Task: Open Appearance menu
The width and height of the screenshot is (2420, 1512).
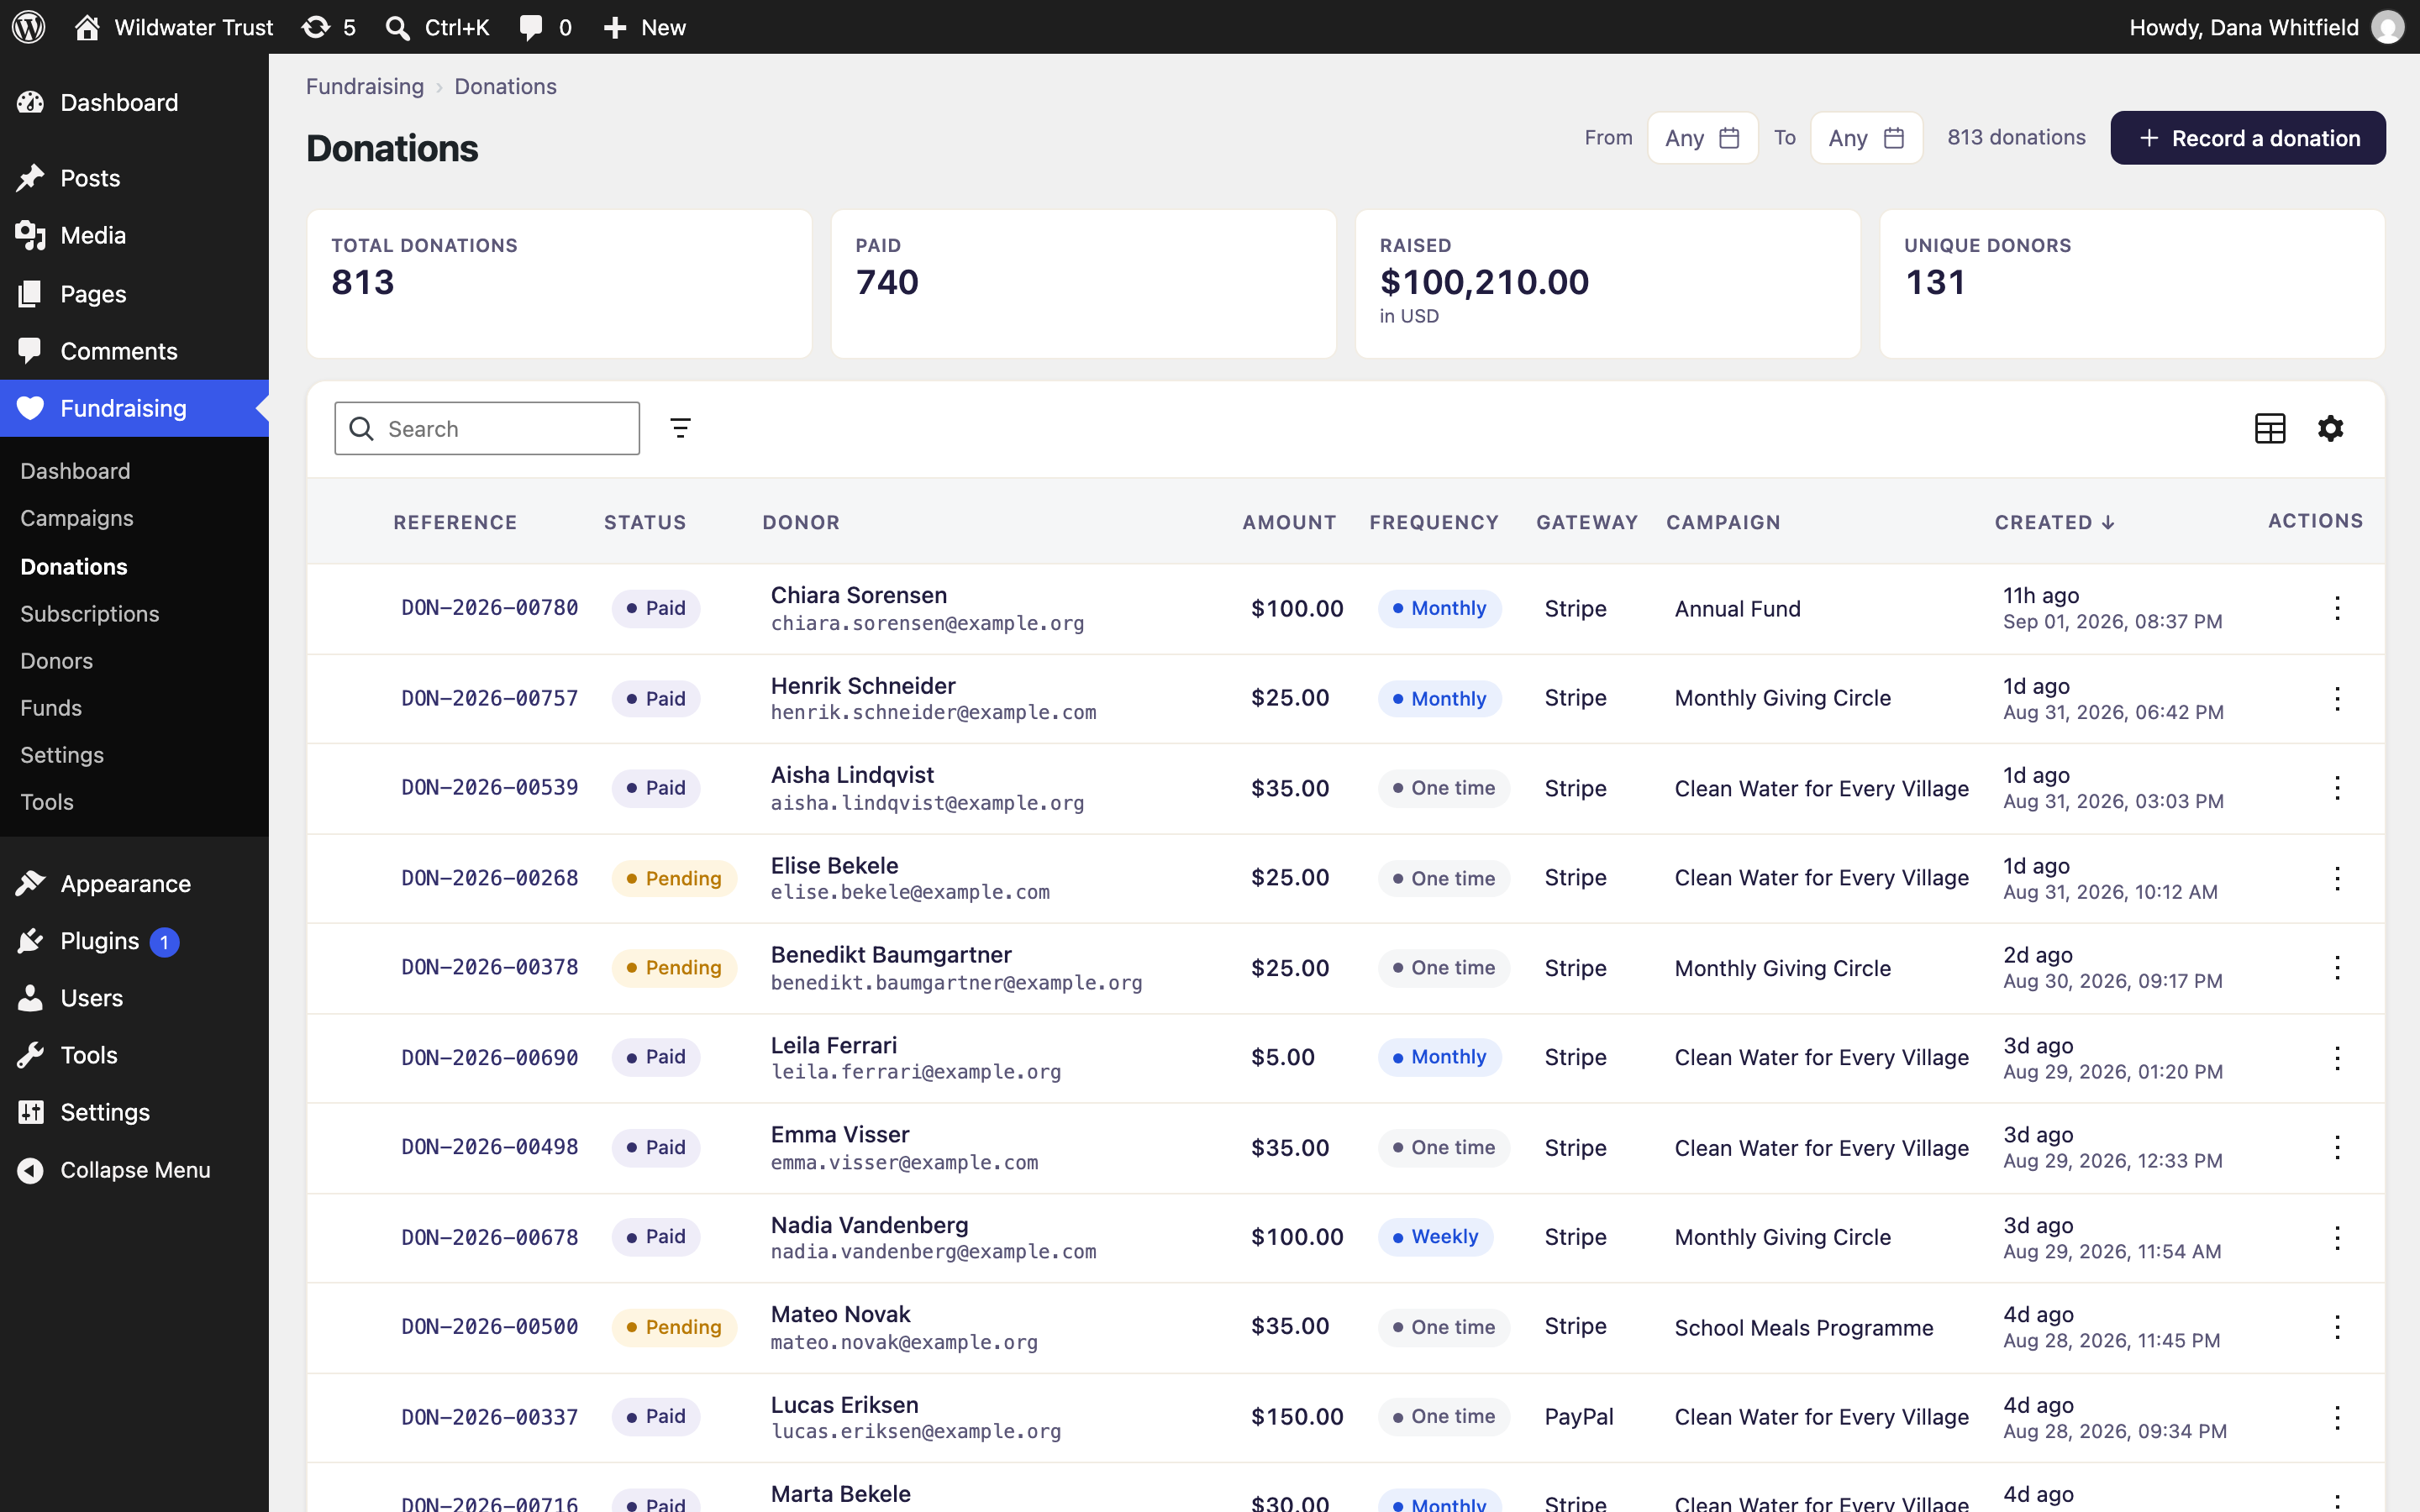Action: [x=134, y=884]
